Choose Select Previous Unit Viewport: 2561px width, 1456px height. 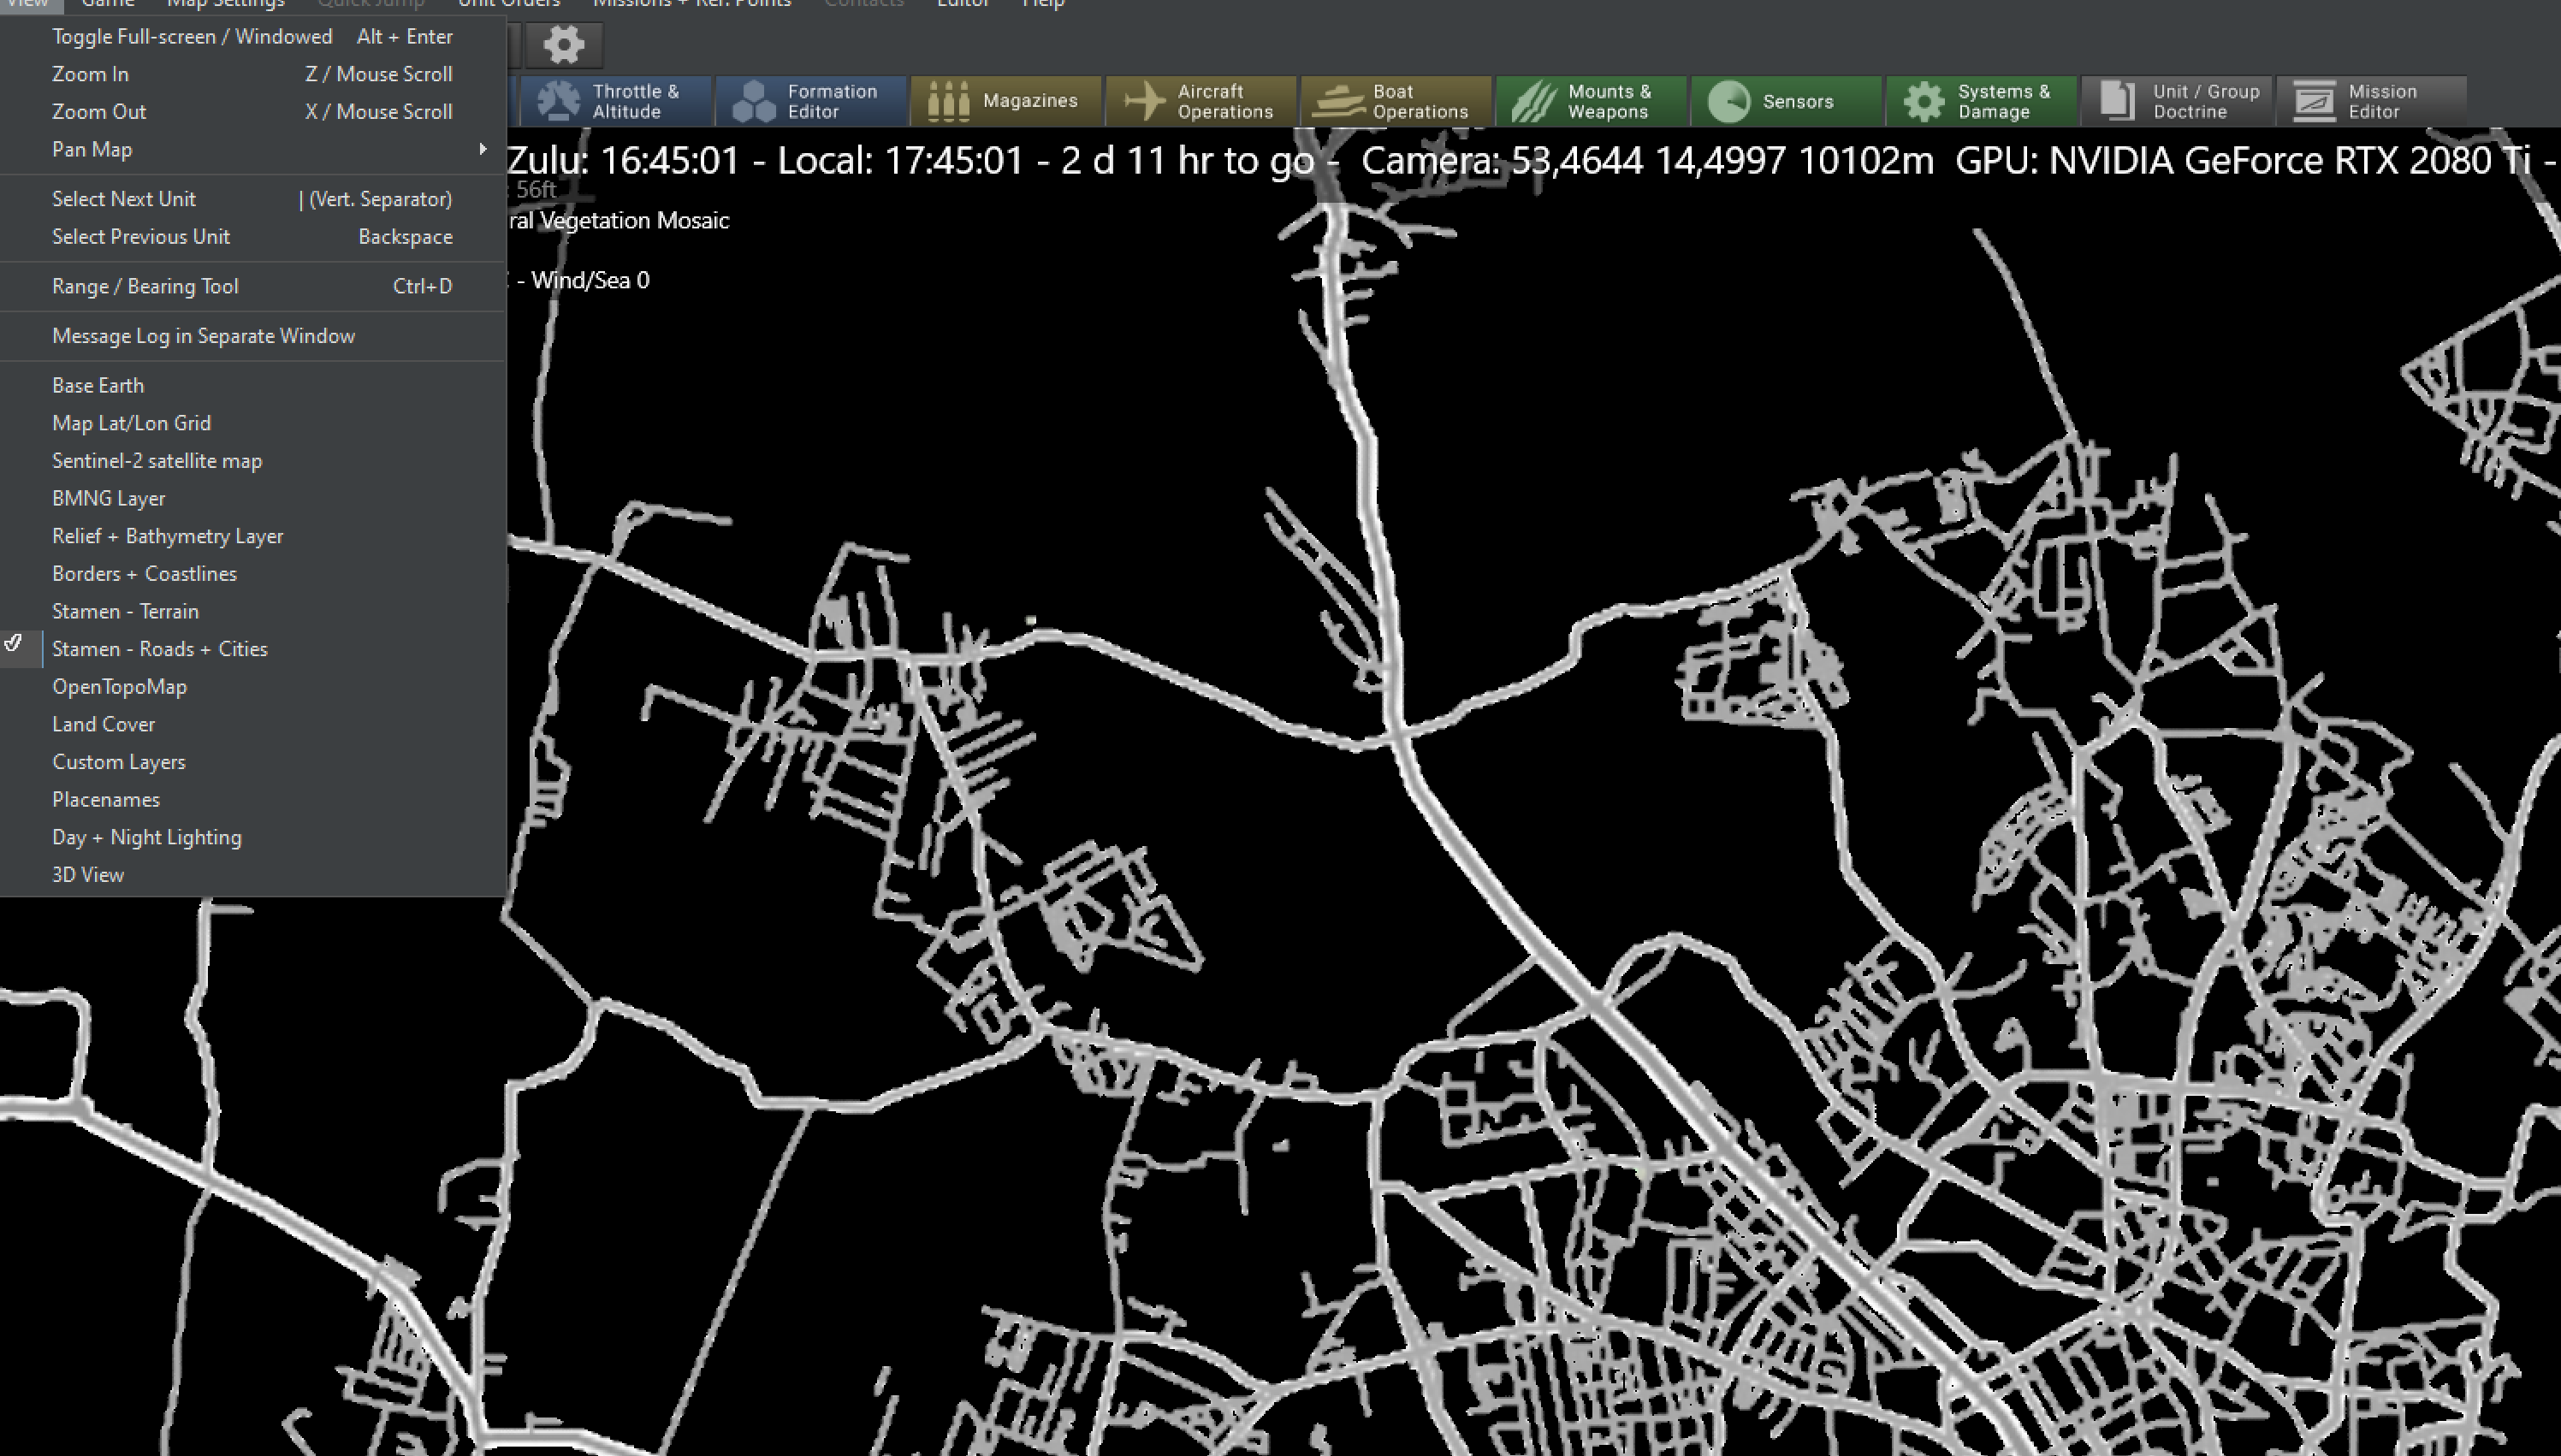click(x=252, y=237)
